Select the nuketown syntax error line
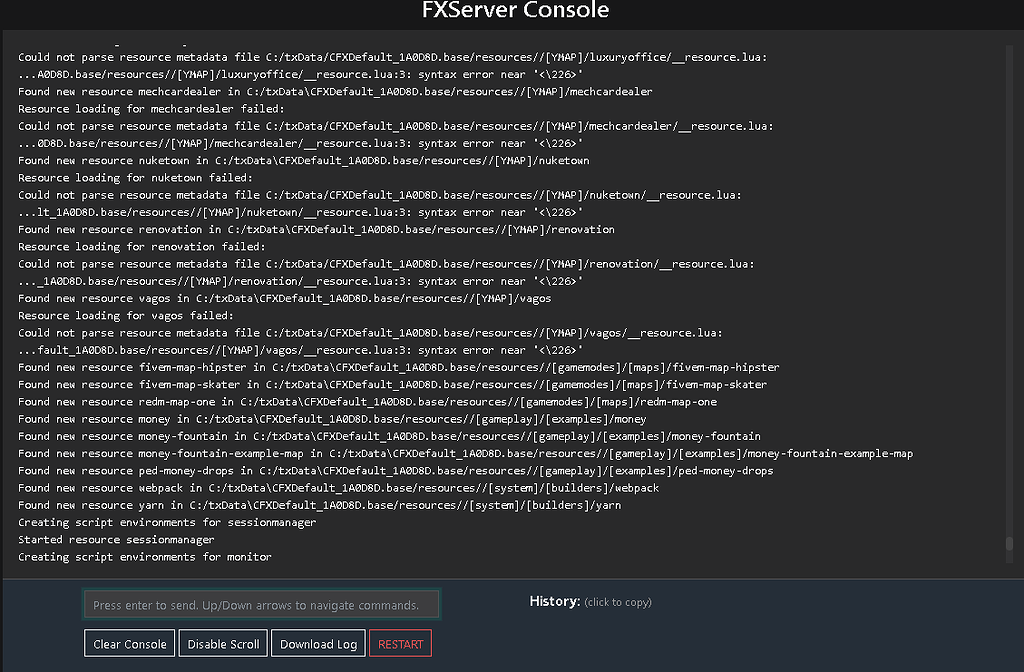Image resolution: width=1024 pixels, height=672 pixels. pyautogui.click(x=300, y=212)
